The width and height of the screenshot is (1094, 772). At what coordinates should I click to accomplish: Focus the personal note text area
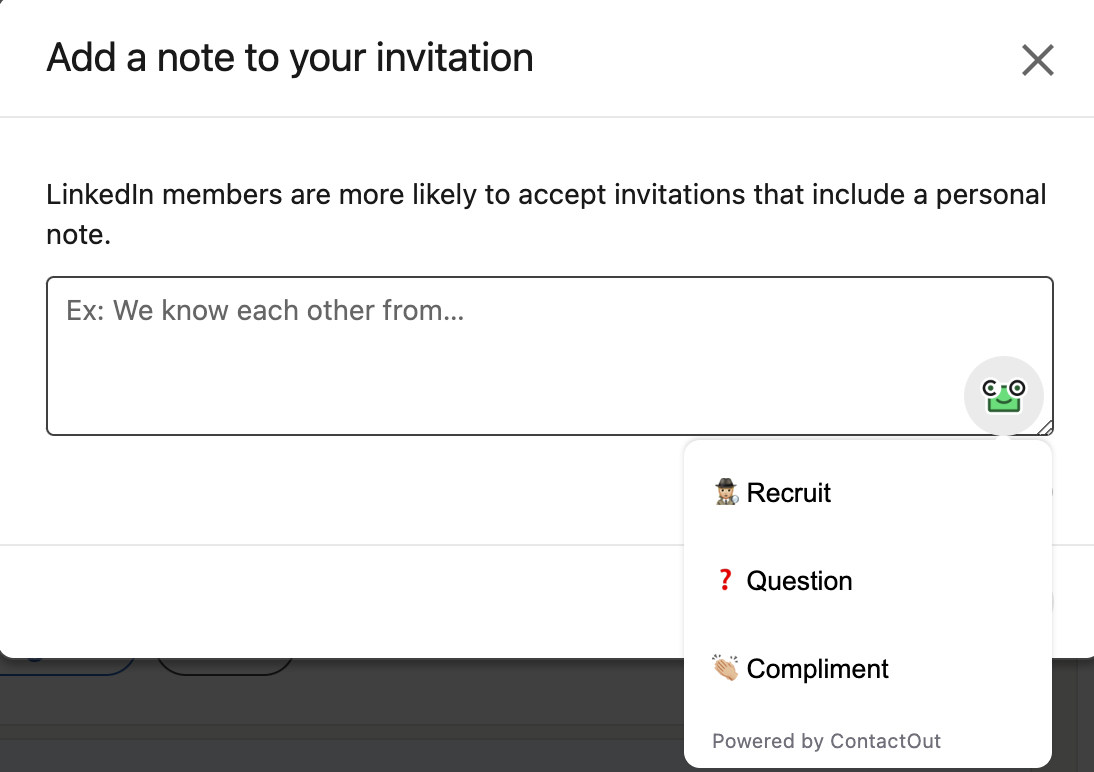pos(500,370)
